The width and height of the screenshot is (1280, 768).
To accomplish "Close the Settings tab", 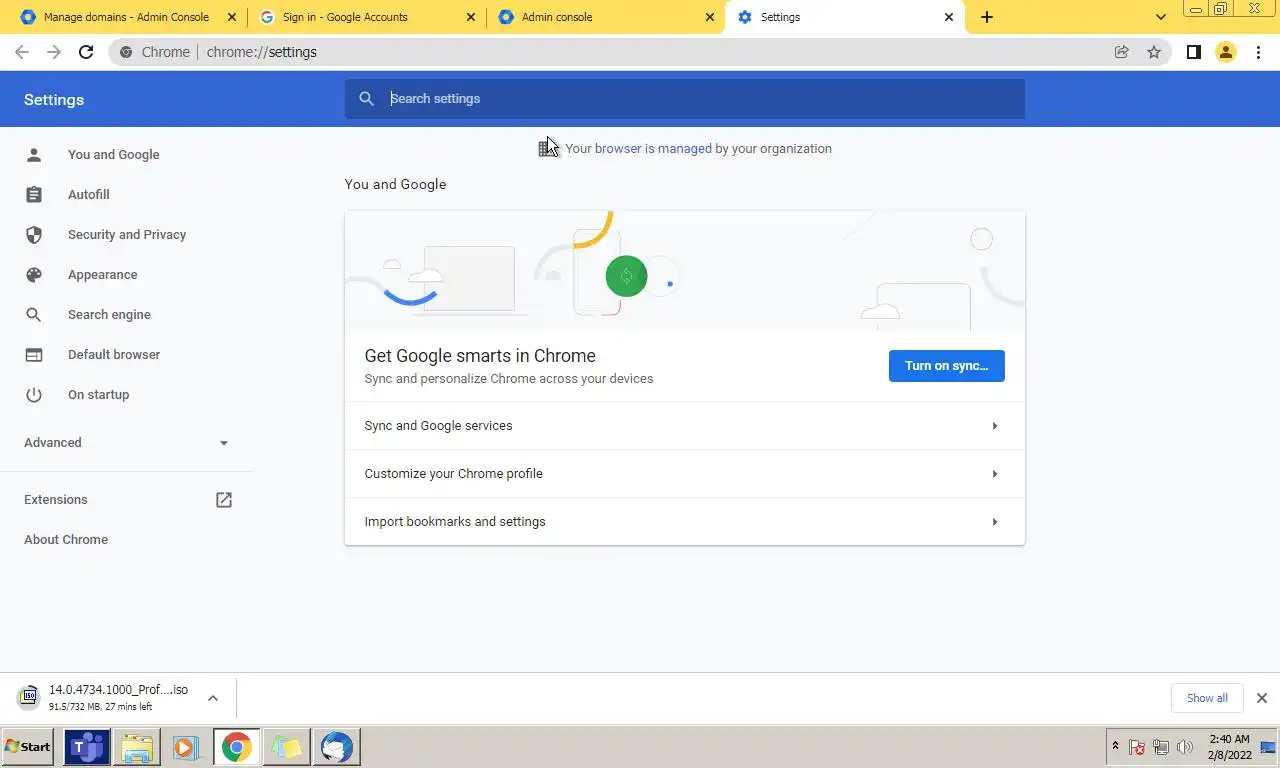I will pyautogui.click(x=949, y=17).
